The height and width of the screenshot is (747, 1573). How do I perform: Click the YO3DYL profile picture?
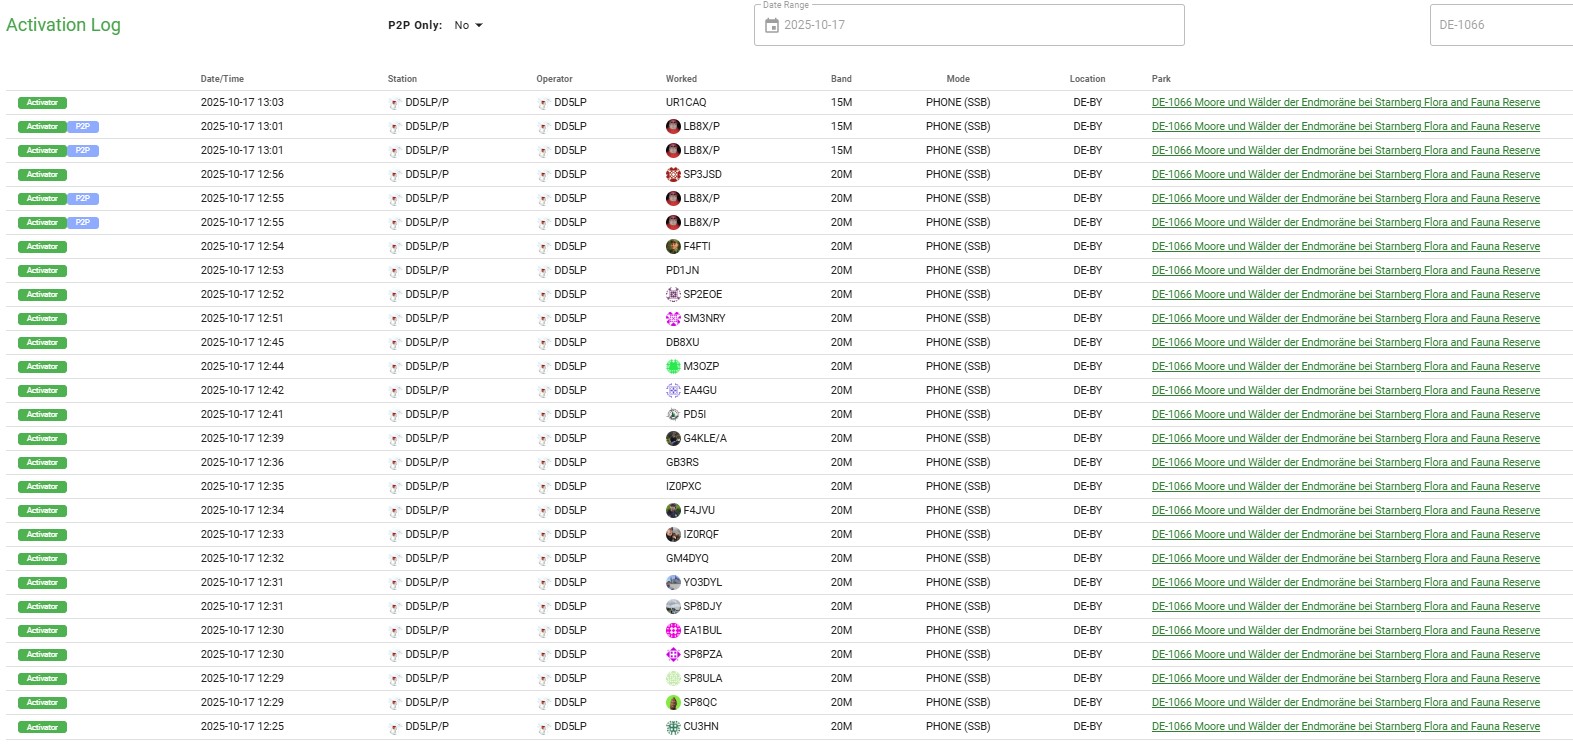673,583
